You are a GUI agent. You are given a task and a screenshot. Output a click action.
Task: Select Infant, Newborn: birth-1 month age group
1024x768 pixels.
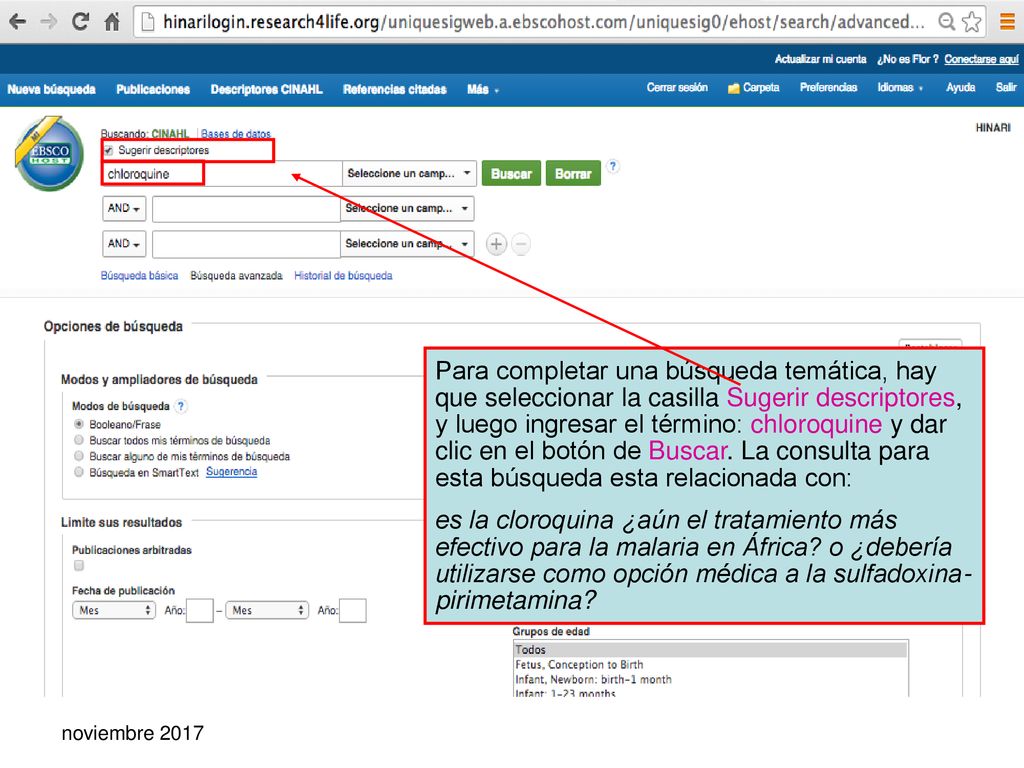coord(711,679)
